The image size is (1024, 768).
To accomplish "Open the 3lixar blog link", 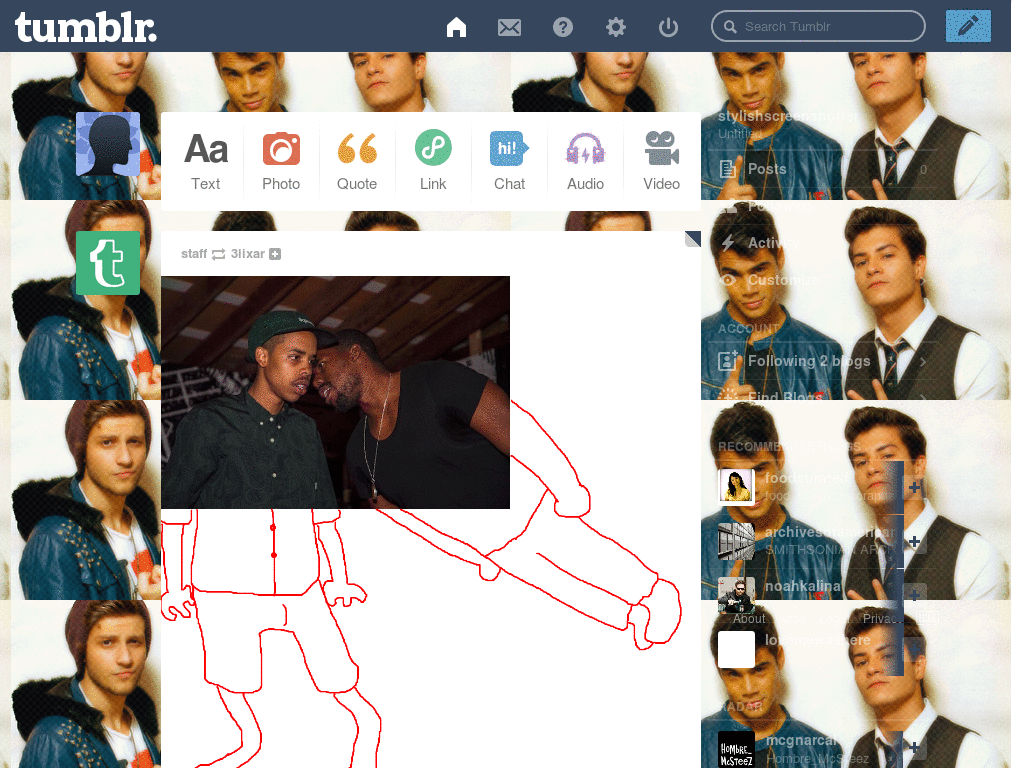I will [248, 253].
